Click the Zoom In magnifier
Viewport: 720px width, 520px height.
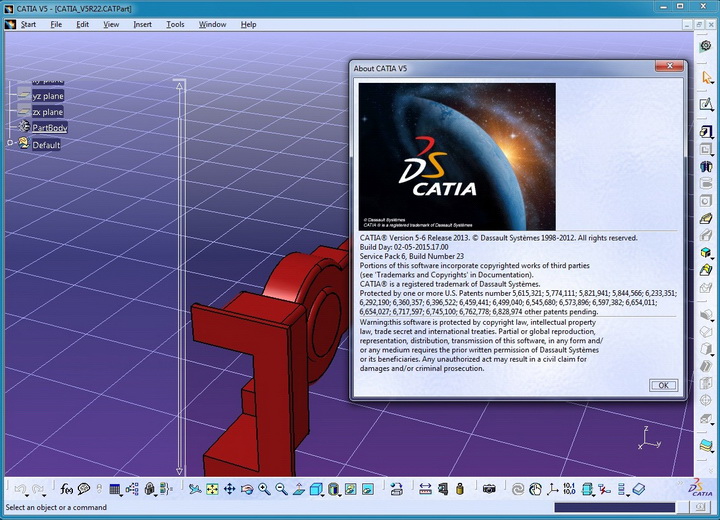[264, 489]
